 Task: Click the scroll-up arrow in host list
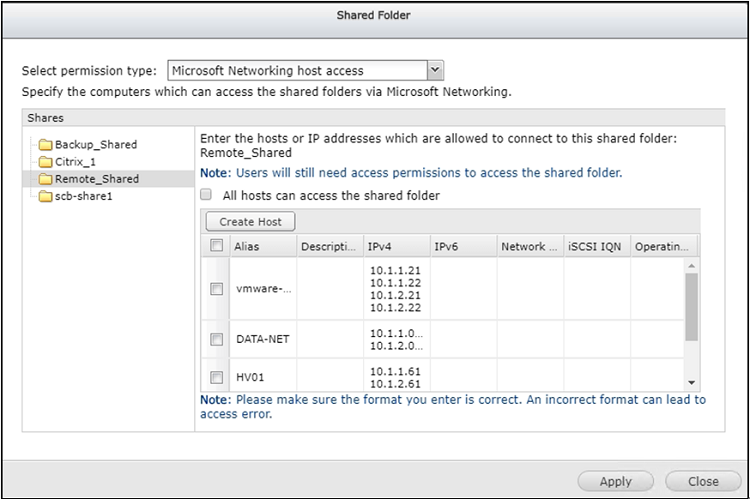pos(691,266)
